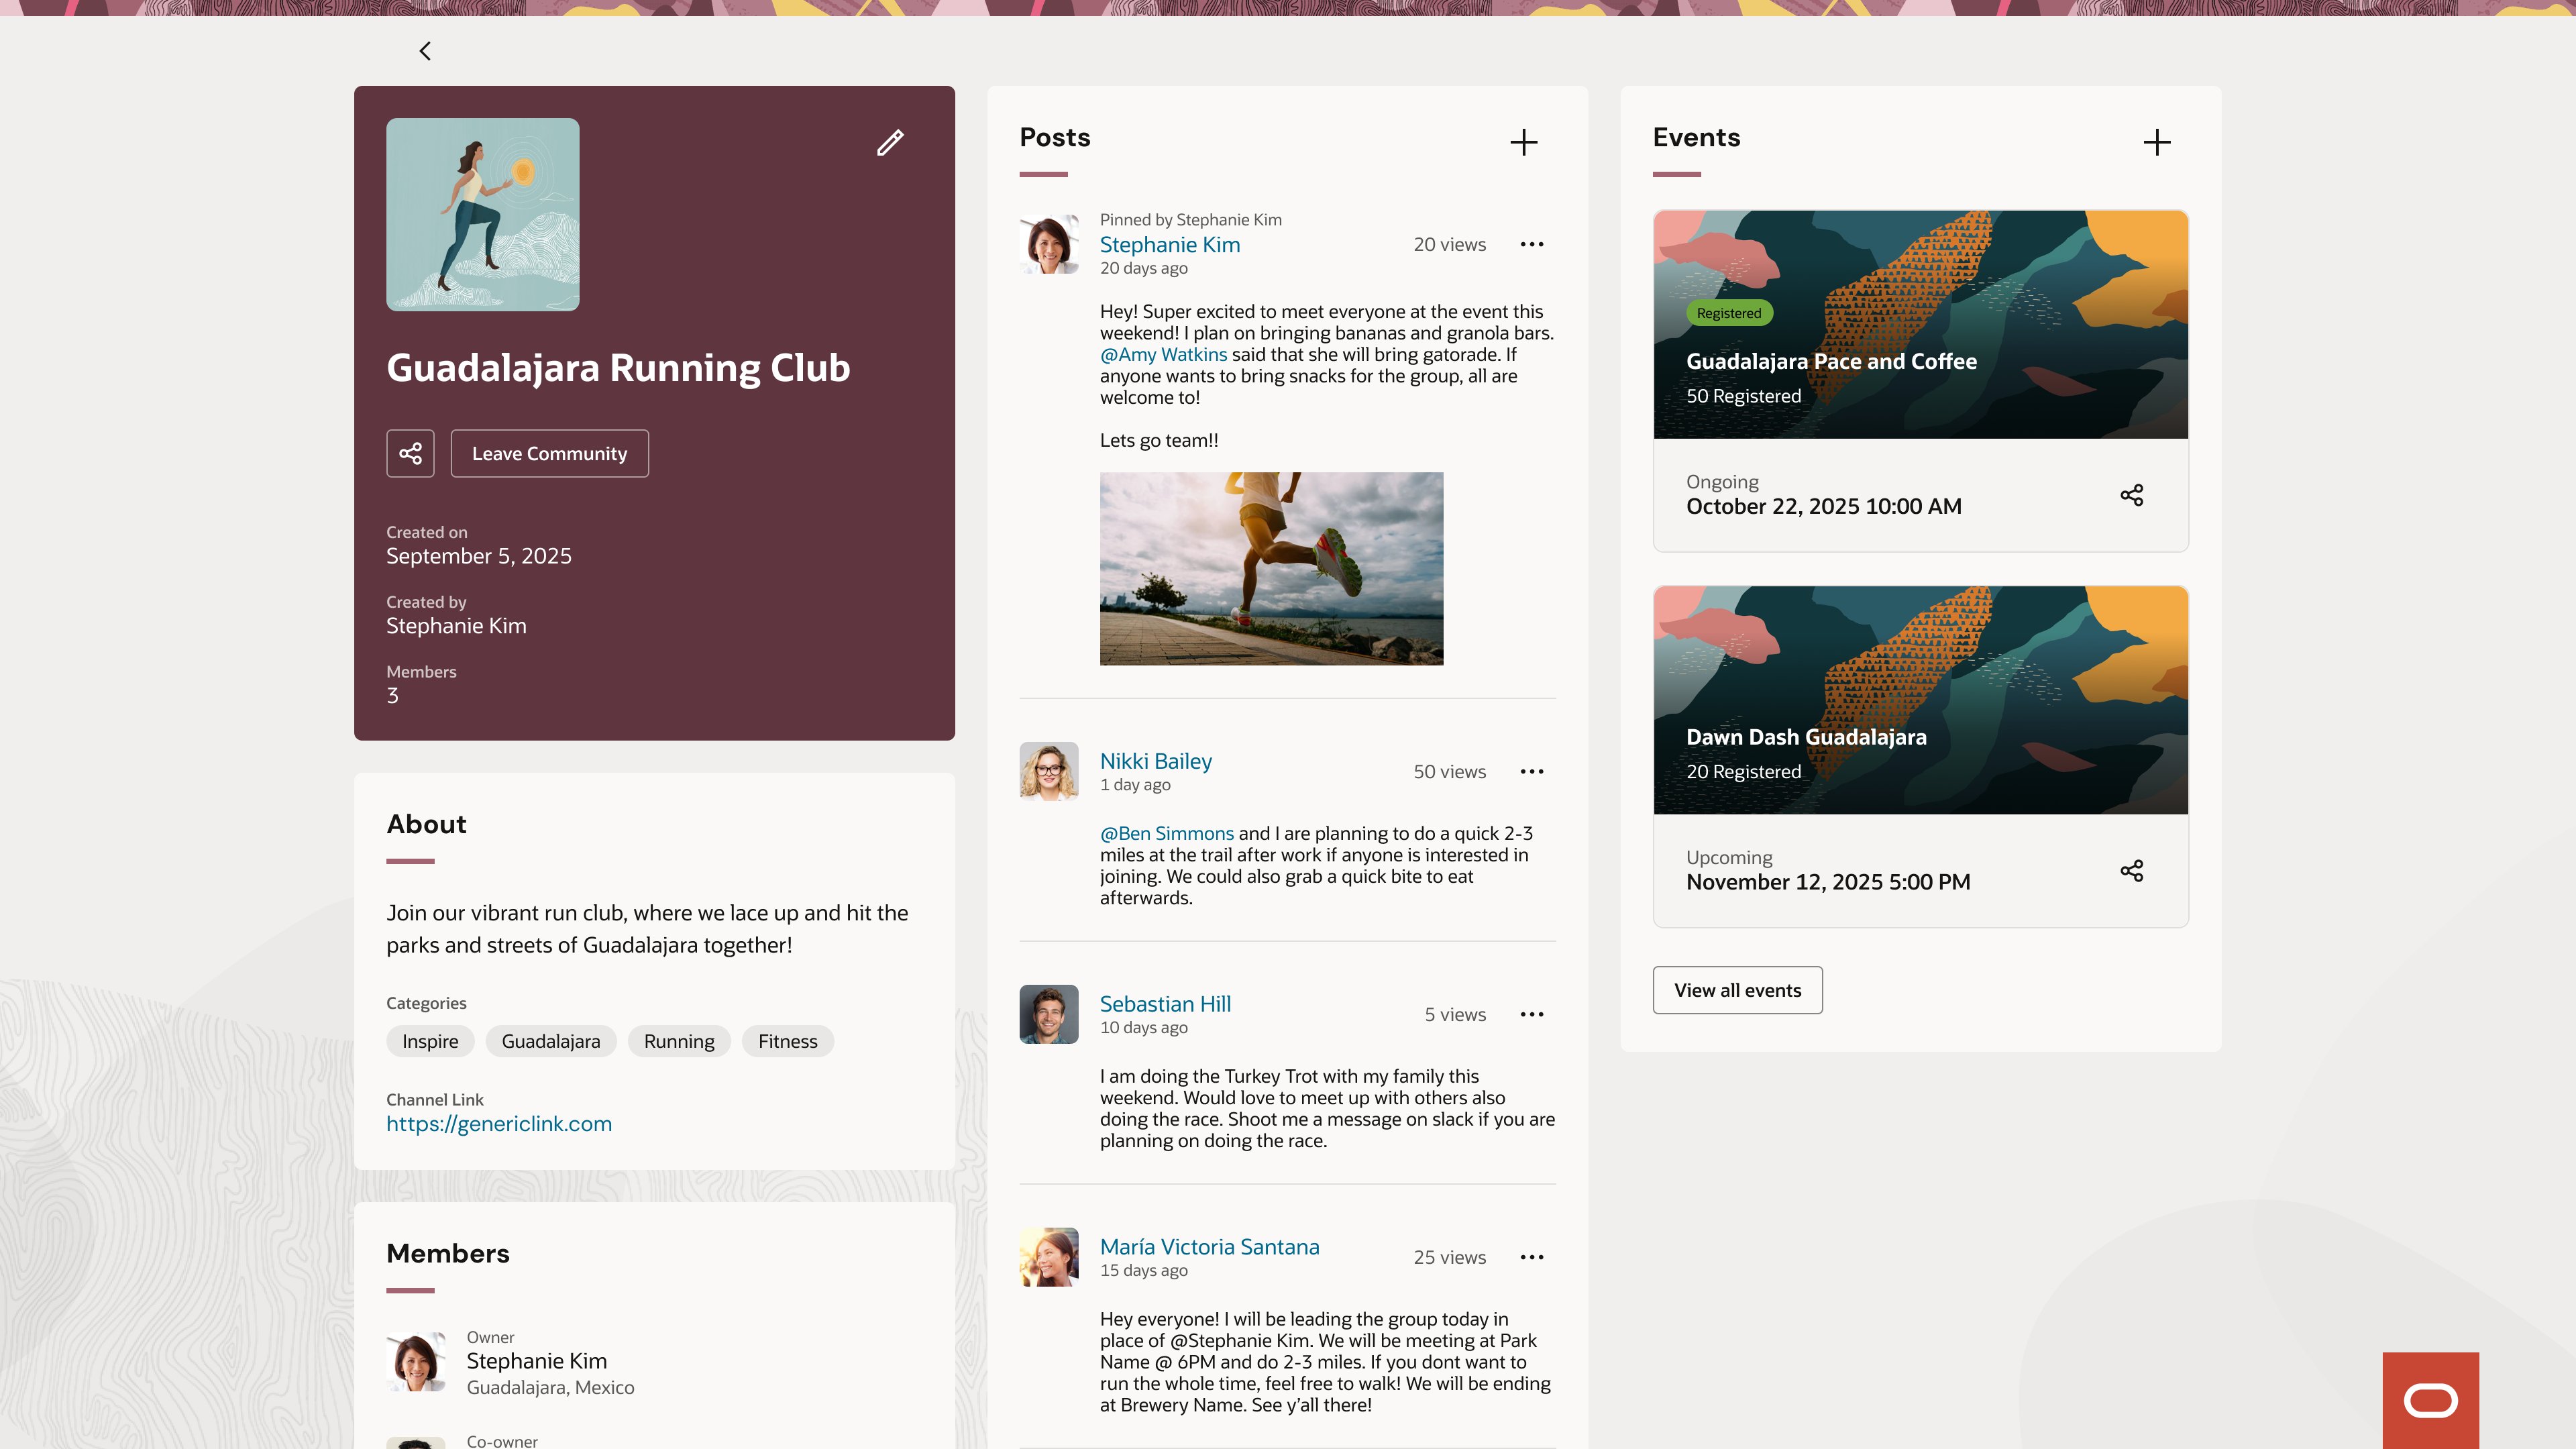Click Nikki Bailey's avatar photo
Image resolution: width=2576 pixels, height=1449 pixels.
click(x=1049, y=771)
